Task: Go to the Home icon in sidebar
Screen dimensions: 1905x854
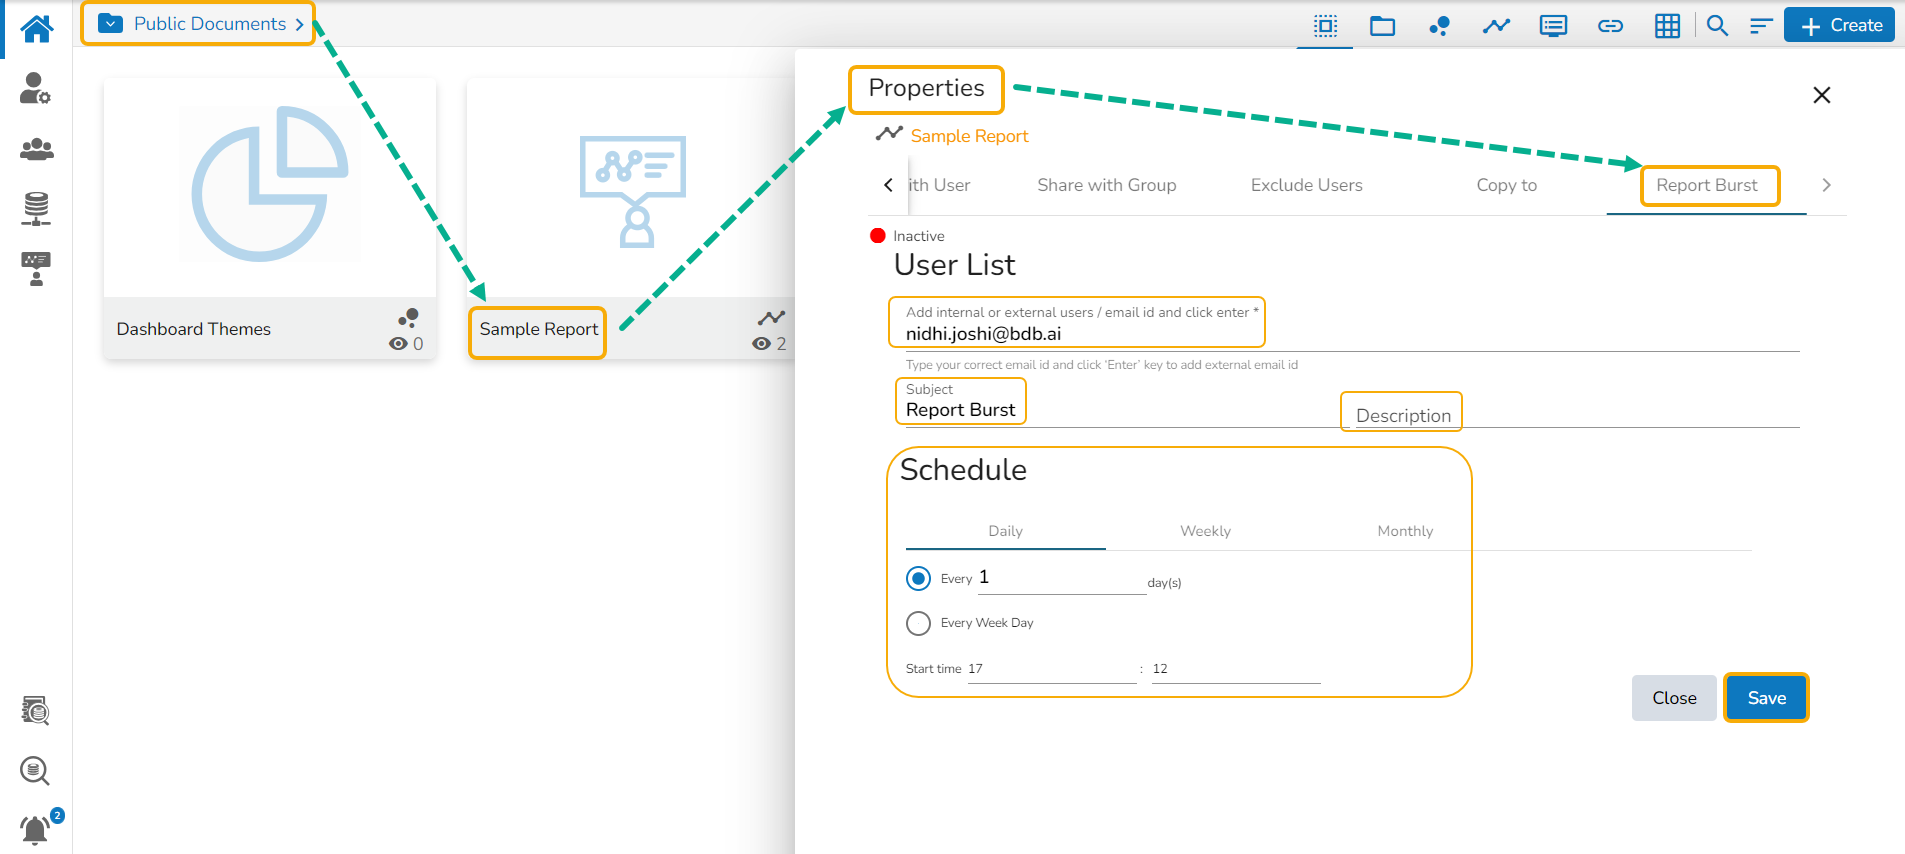Action: (x=36, y=28)
